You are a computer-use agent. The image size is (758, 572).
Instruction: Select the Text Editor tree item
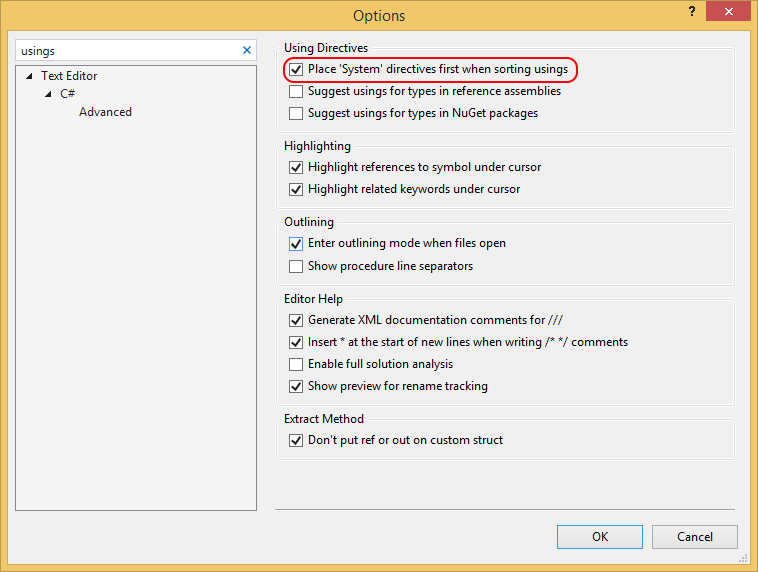(x=69, y=76)
